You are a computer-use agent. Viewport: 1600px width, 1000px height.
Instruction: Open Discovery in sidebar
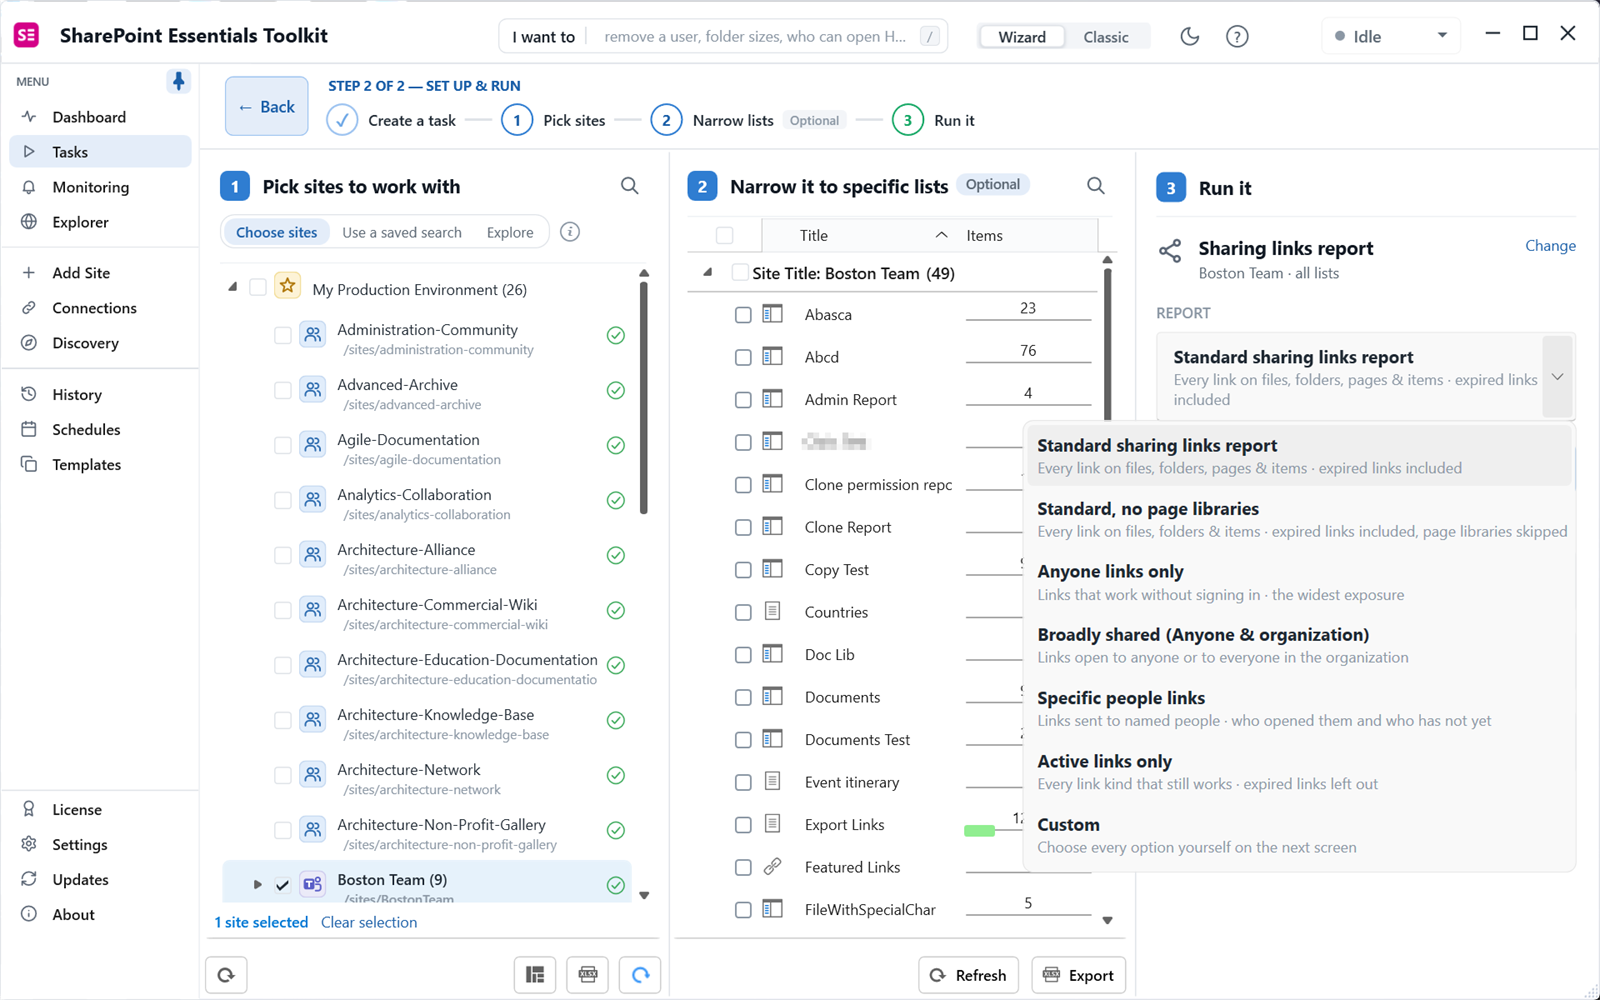[100, 343]
